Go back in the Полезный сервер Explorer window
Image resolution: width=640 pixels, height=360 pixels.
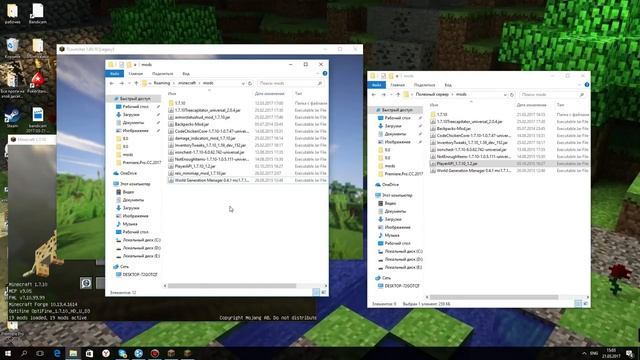374,95
